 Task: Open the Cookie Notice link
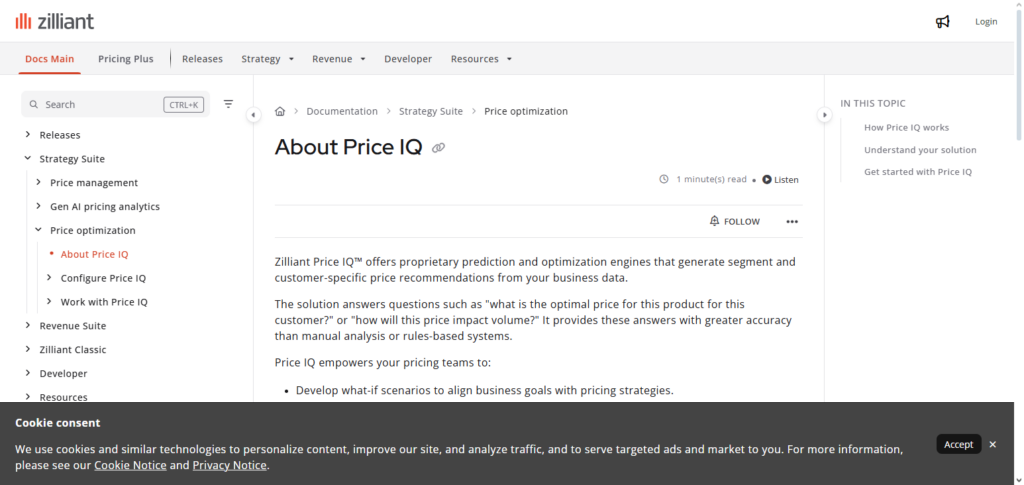click(x=130, y=465)
